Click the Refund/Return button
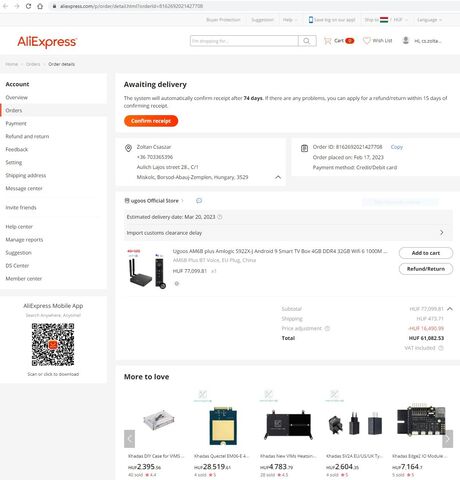 (x=426, y=269)
